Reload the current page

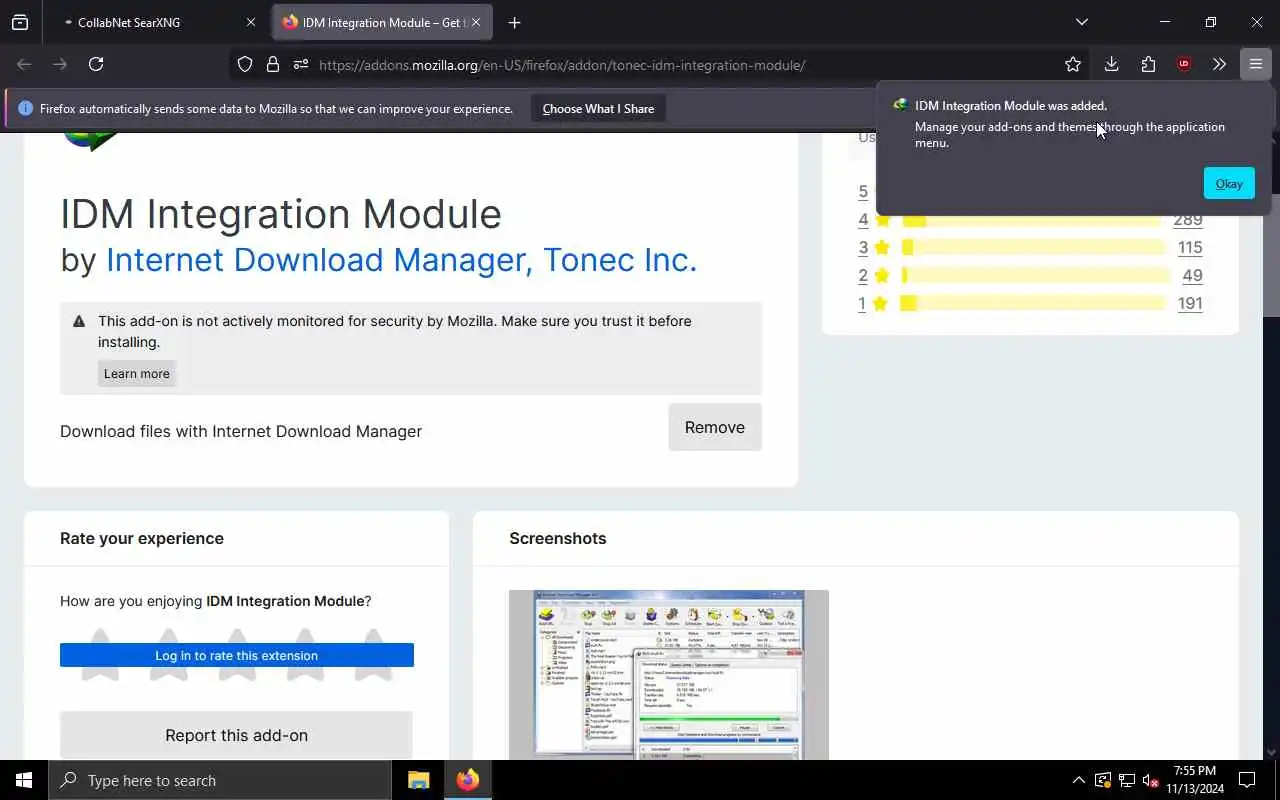click(96, 64)
